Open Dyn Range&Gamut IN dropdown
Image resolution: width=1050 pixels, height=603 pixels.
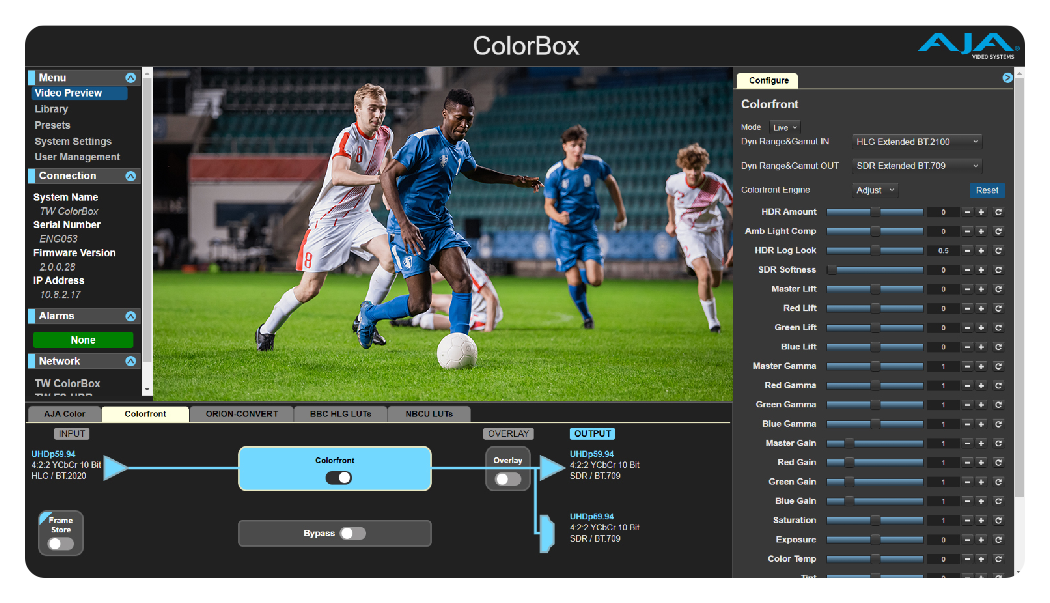click(917, 142)
